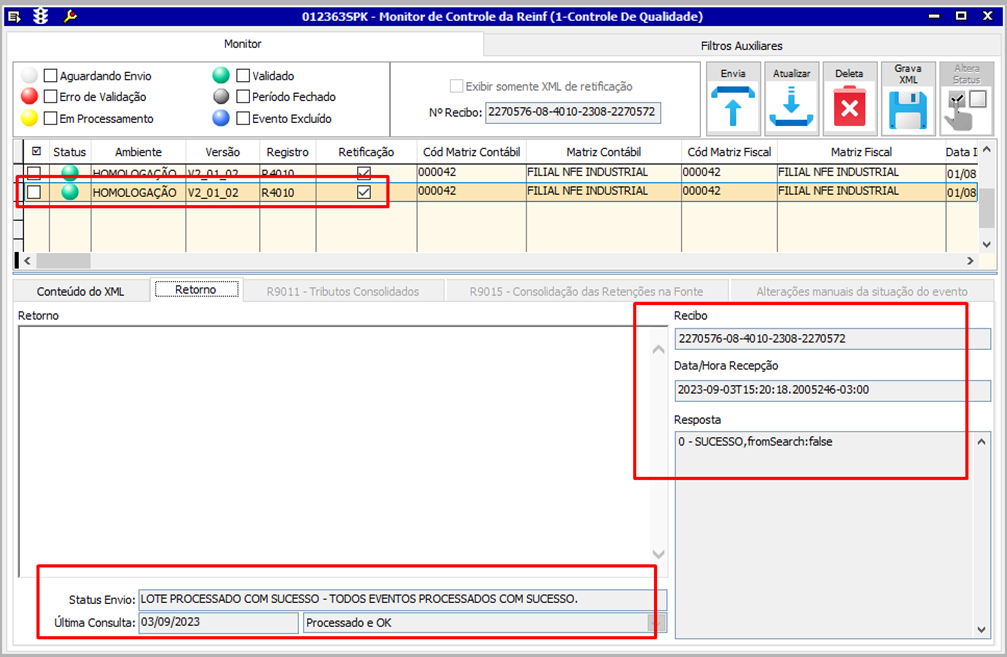Click the Envia upload arrow button
The width and height of the screenshot is (1007, 657).
pos(733,99)
